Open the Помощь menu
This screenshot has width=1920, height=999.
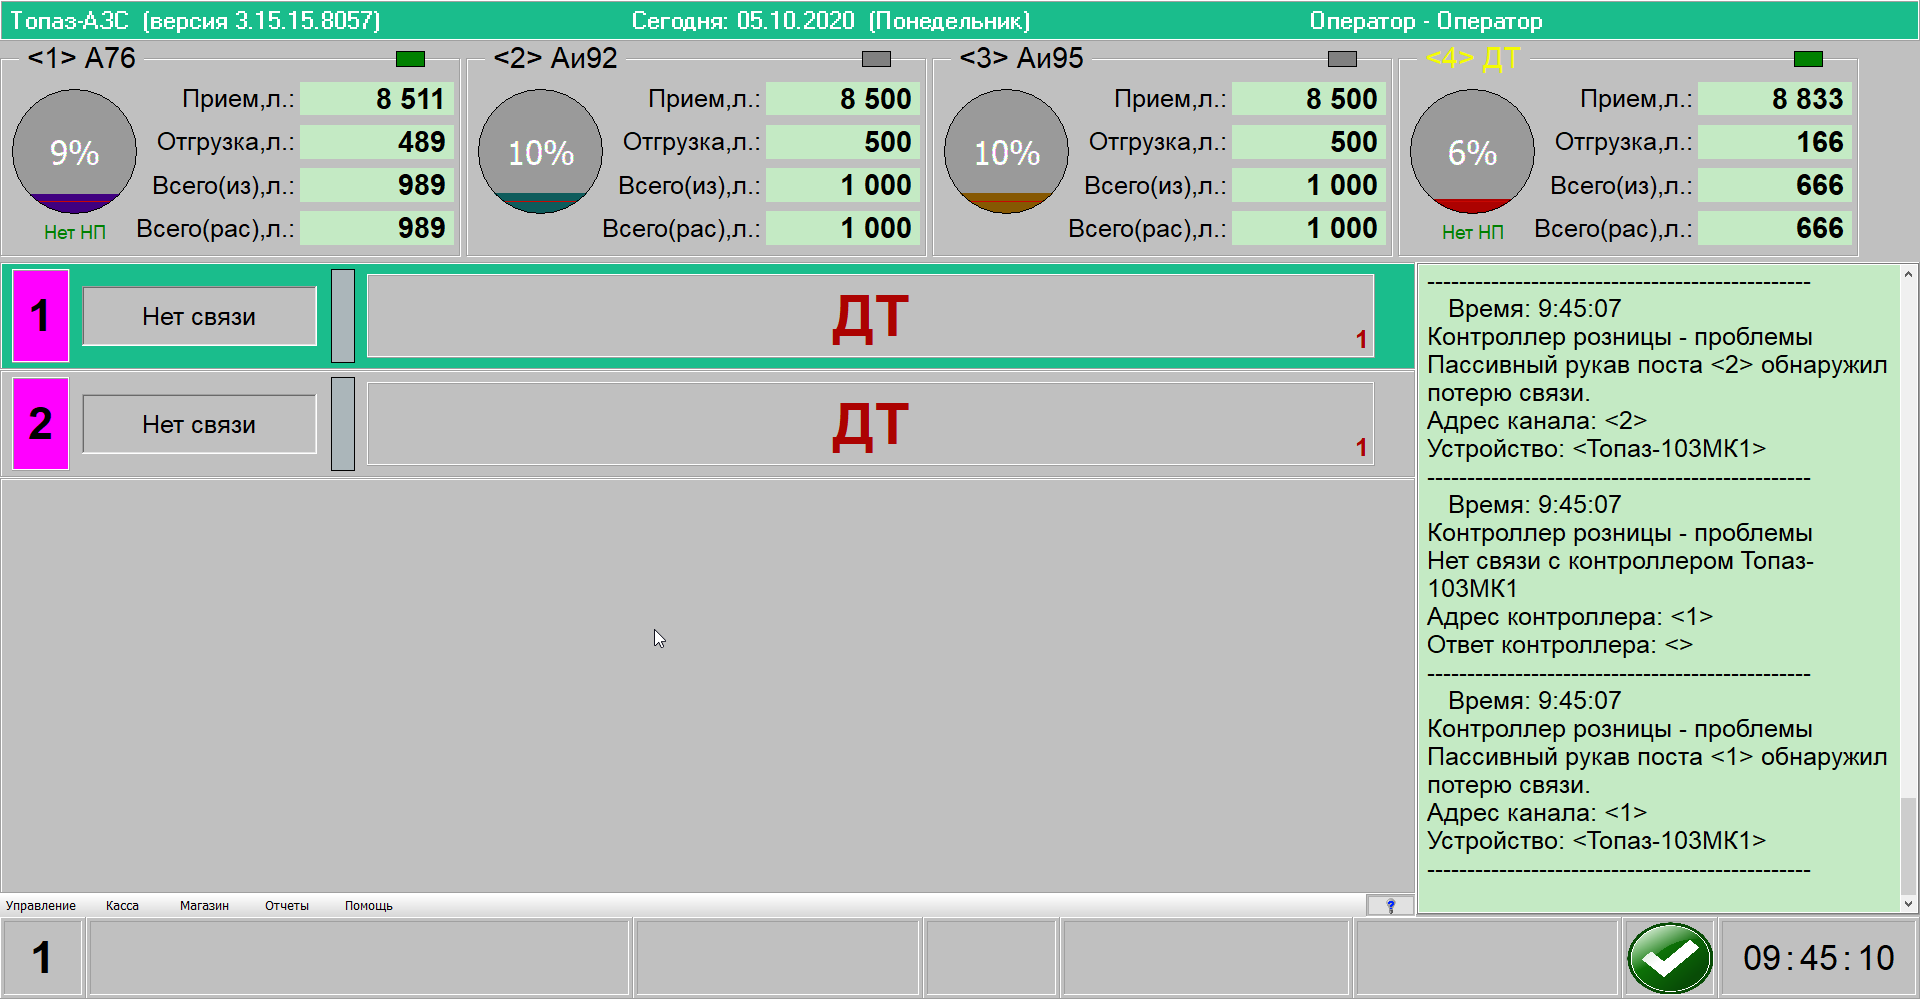point(369,906)
